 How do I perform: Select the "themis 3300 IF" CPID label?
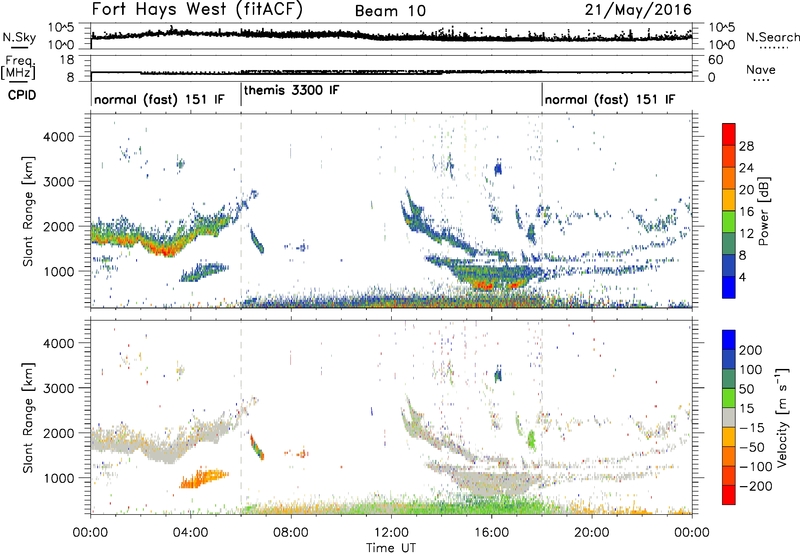291,90
